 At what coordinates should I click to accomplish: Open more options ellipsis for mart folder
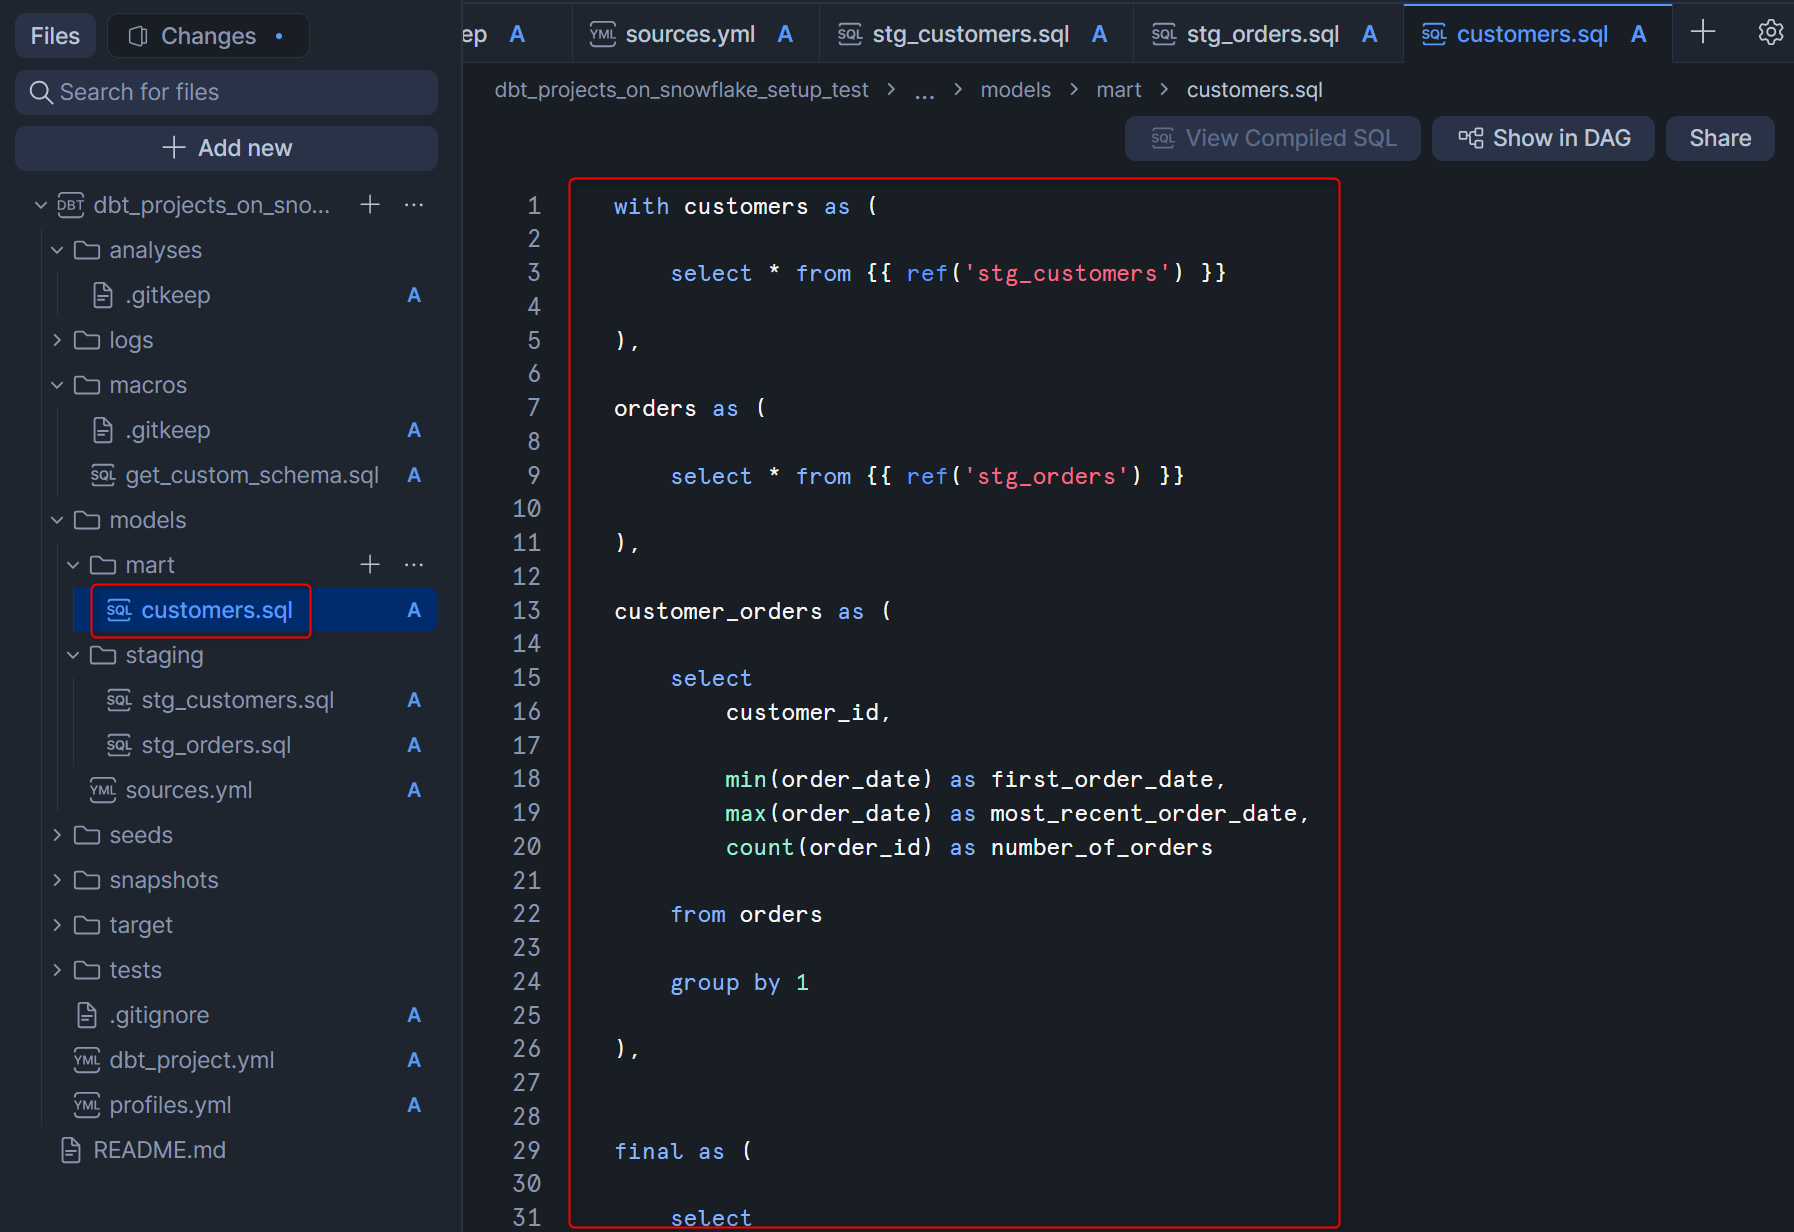[414, 565]
